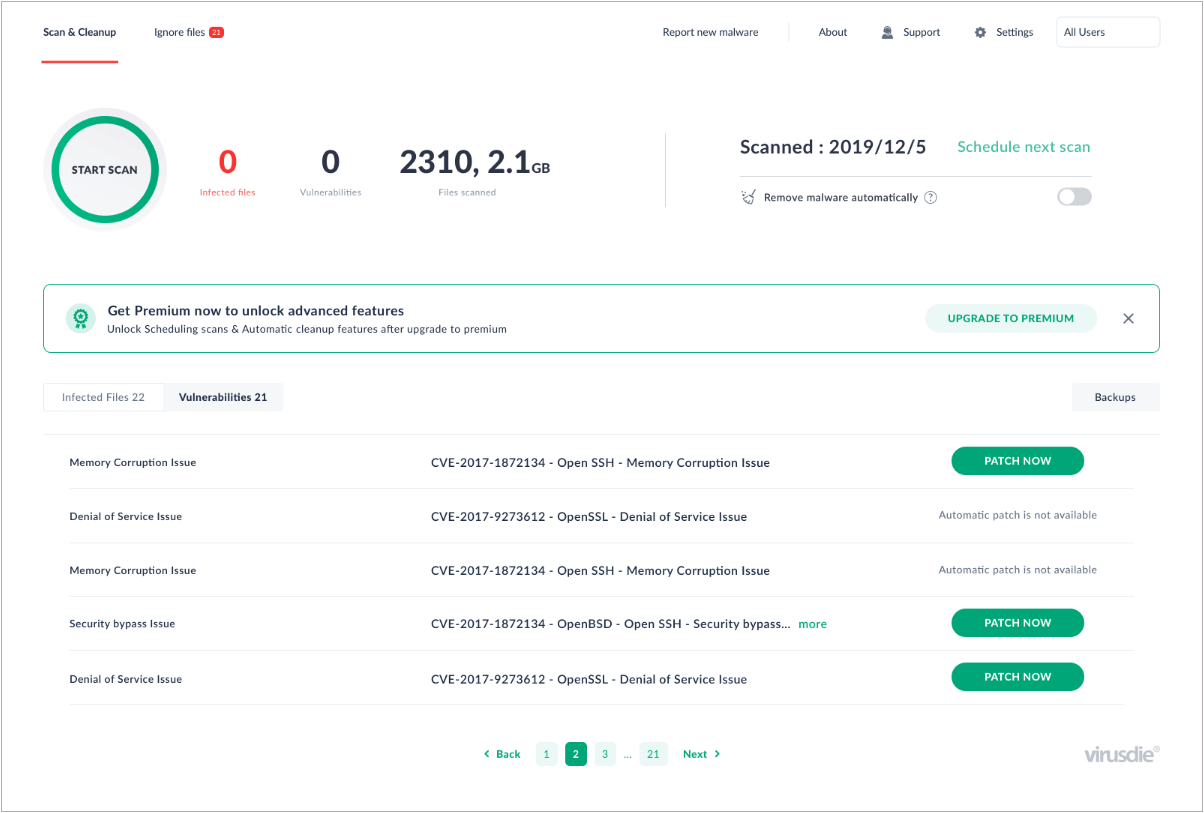
Task: Click the broom icon beside Remove malware
Action: click(748, 197)
